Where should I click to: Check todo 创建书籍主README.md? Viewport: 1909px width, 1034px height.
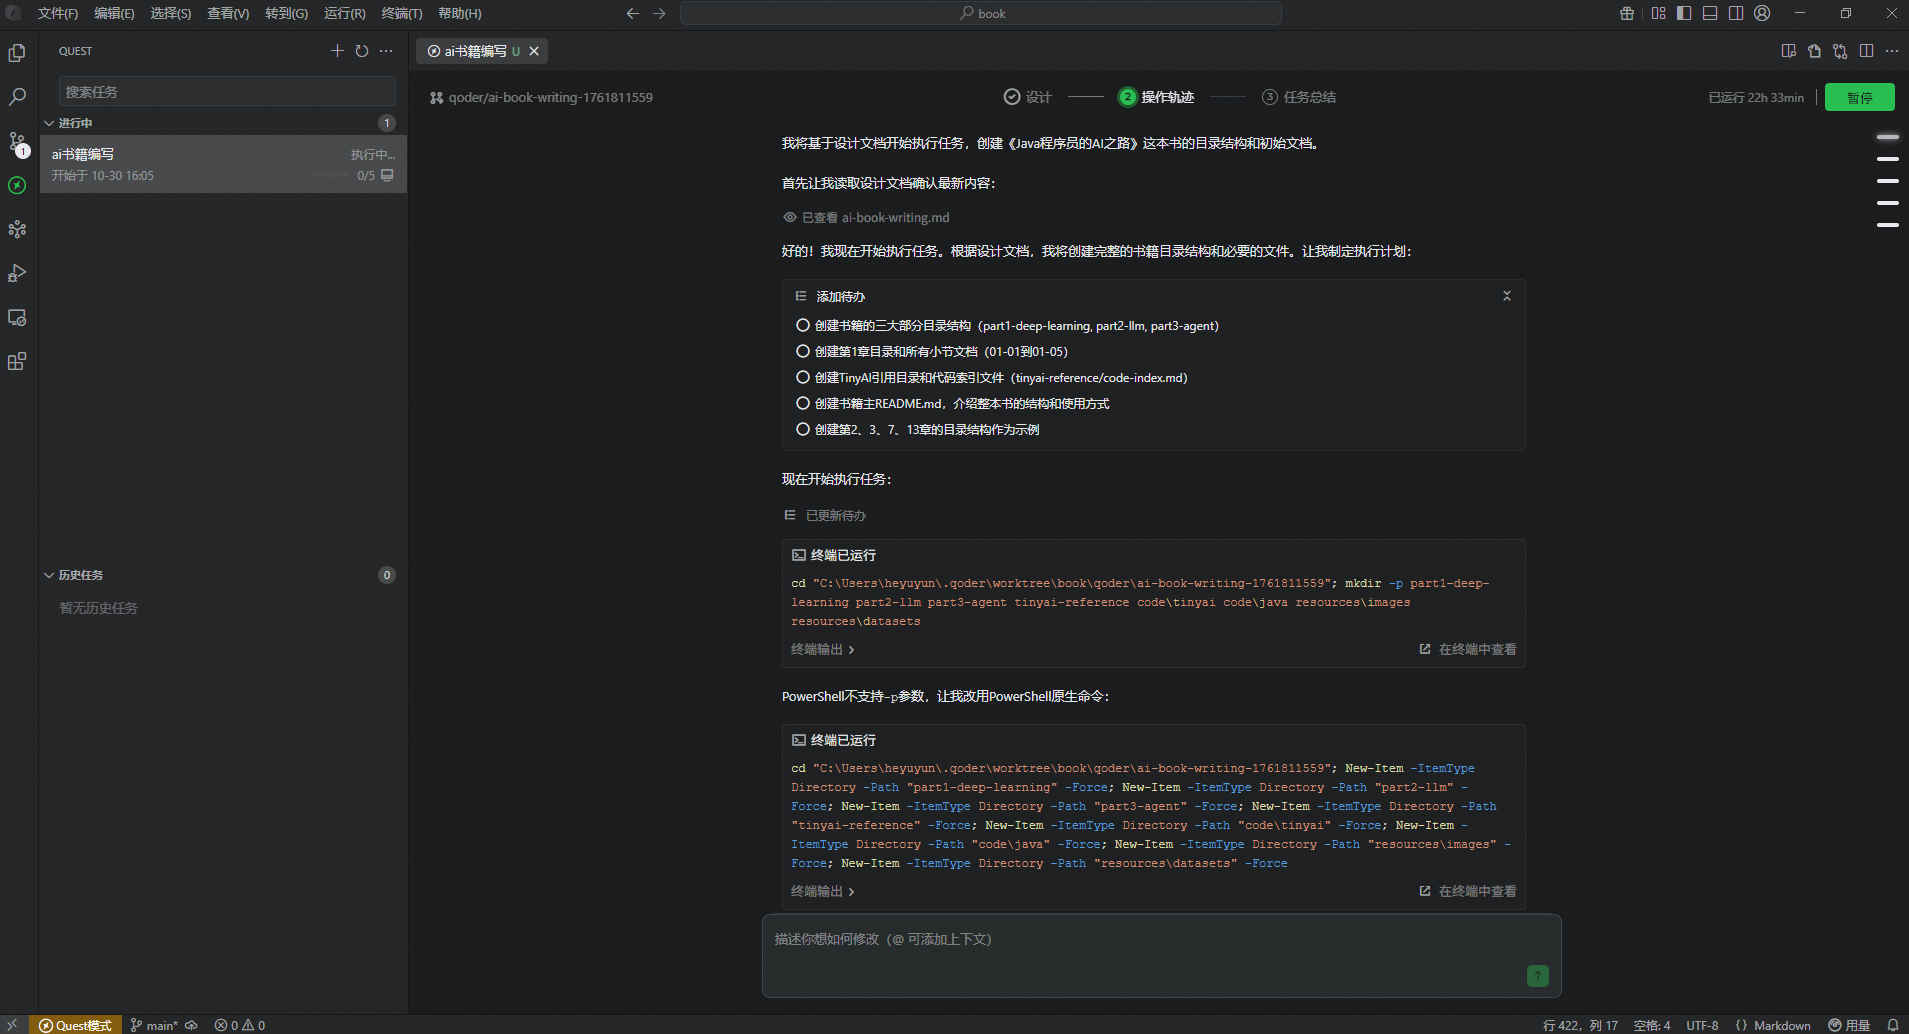tap(802, 403)
